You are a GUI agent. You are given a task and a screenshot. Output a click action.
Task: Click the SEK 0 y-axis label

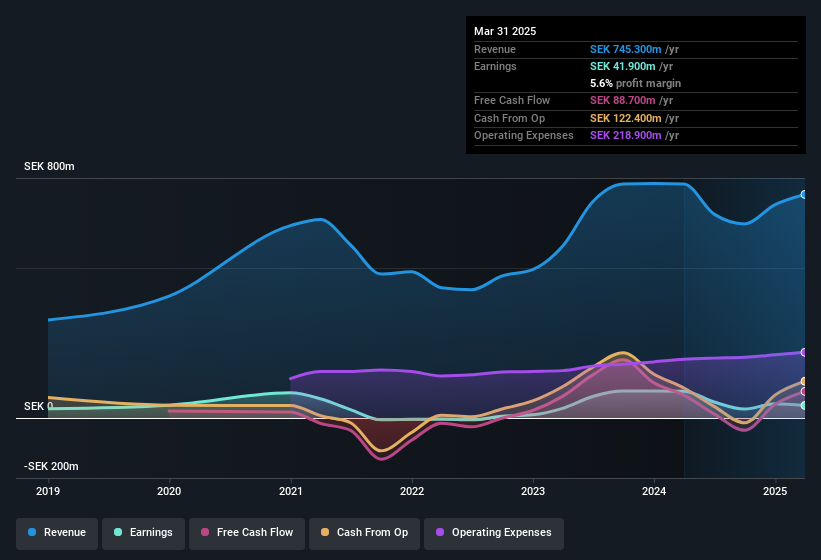pos(38,407)
